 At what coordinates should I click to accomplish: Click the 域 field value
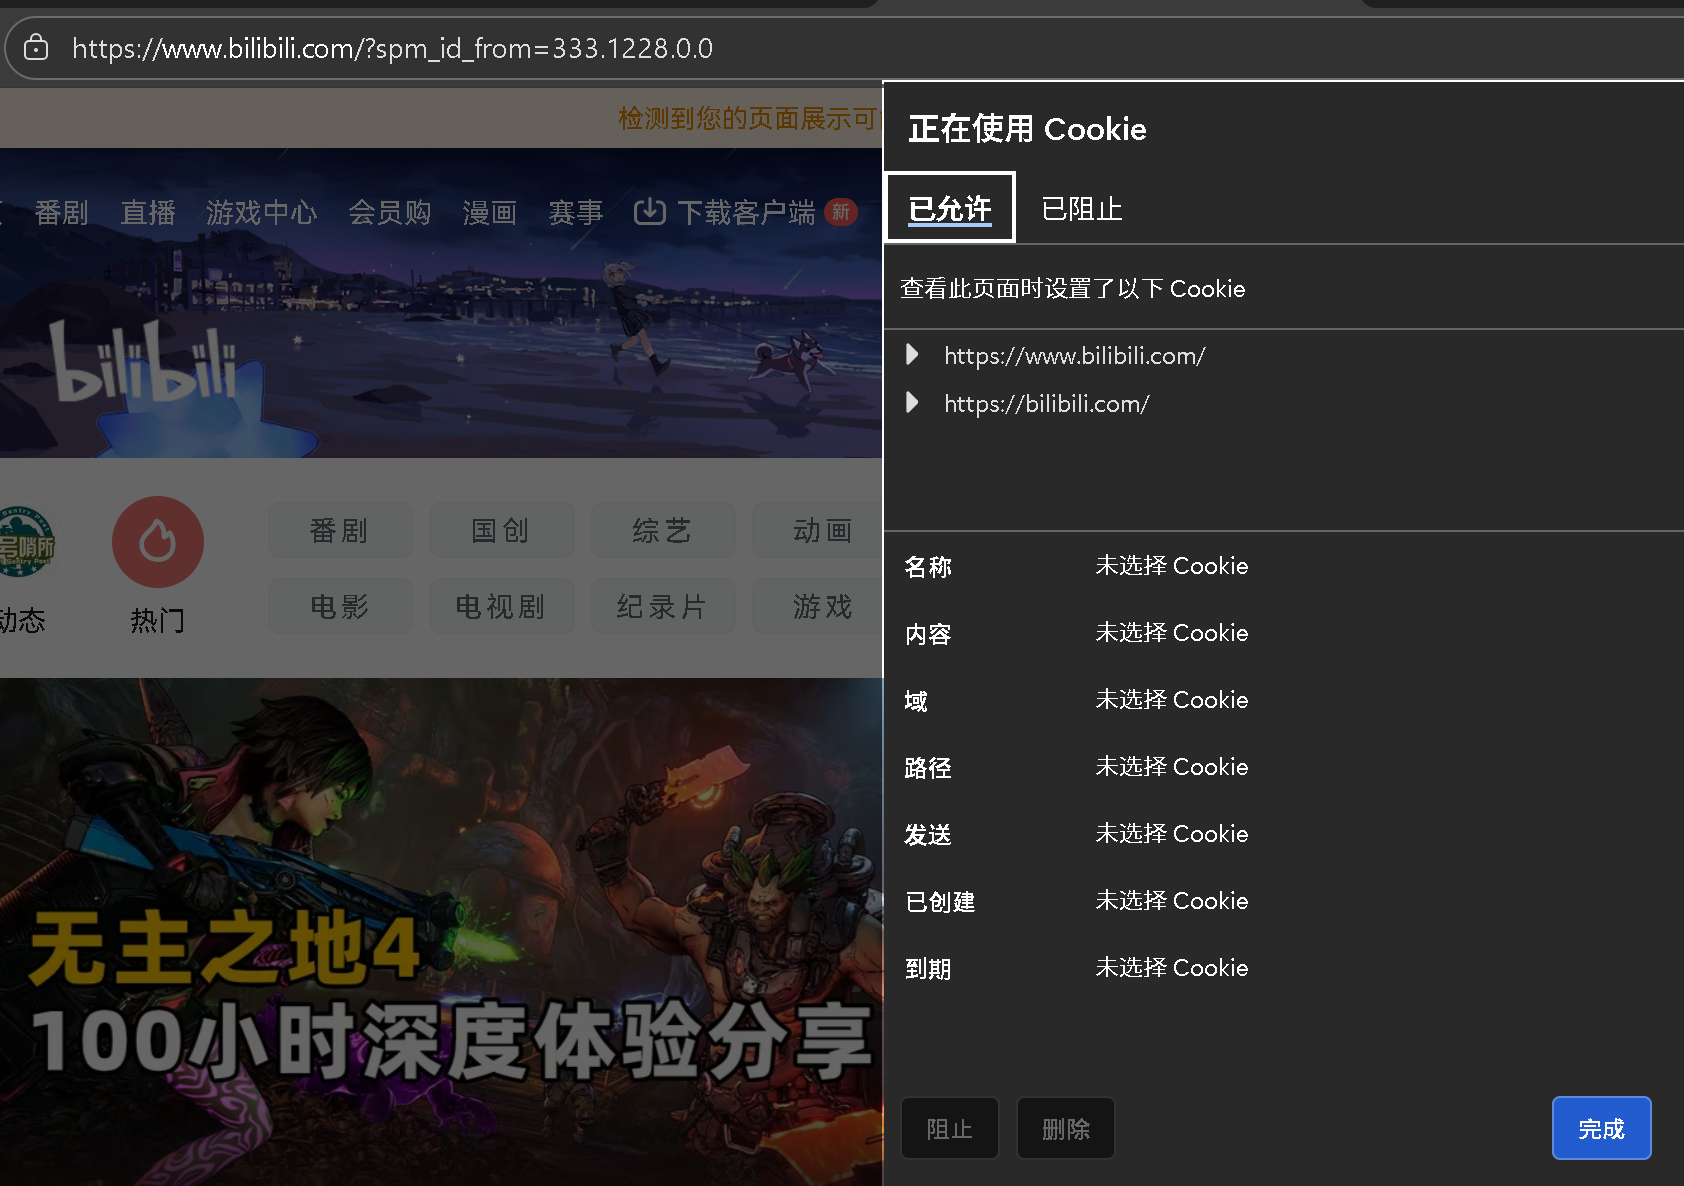click(x=1172, y=700)
